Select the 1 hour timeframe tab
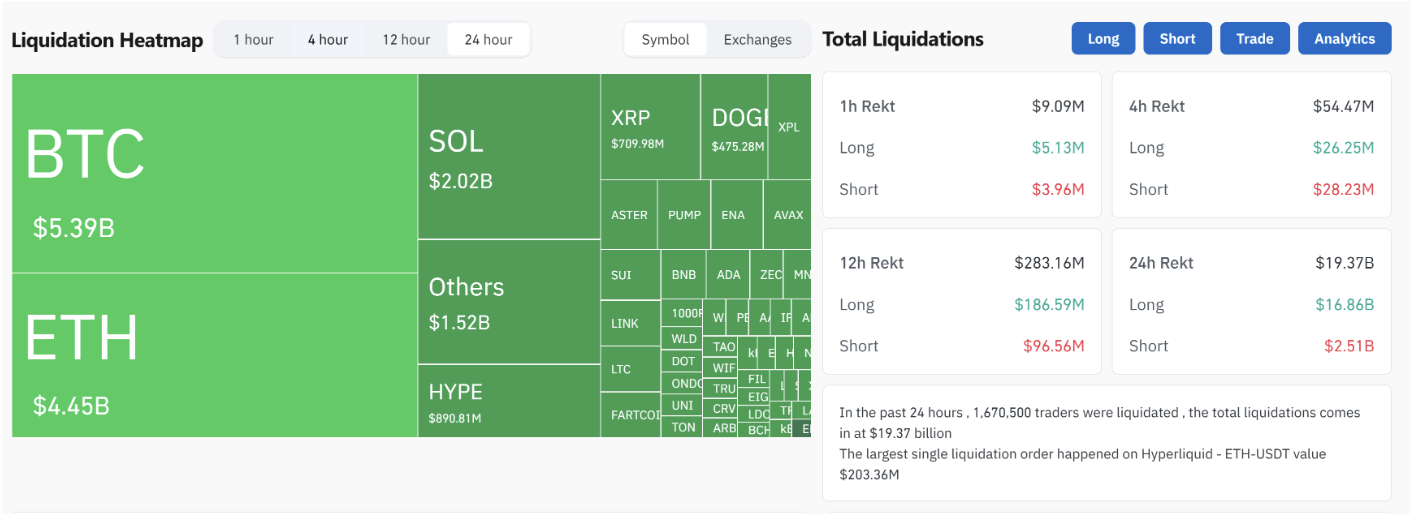The width and height of the screenshot is (1410, 514). coord(253,40)
